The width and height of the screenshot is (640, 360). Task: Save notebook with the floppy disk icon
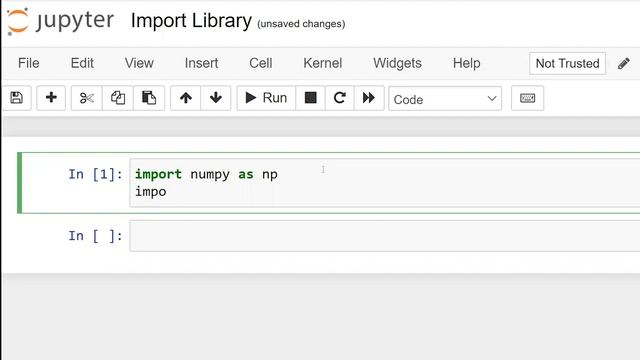pos(17,98)
